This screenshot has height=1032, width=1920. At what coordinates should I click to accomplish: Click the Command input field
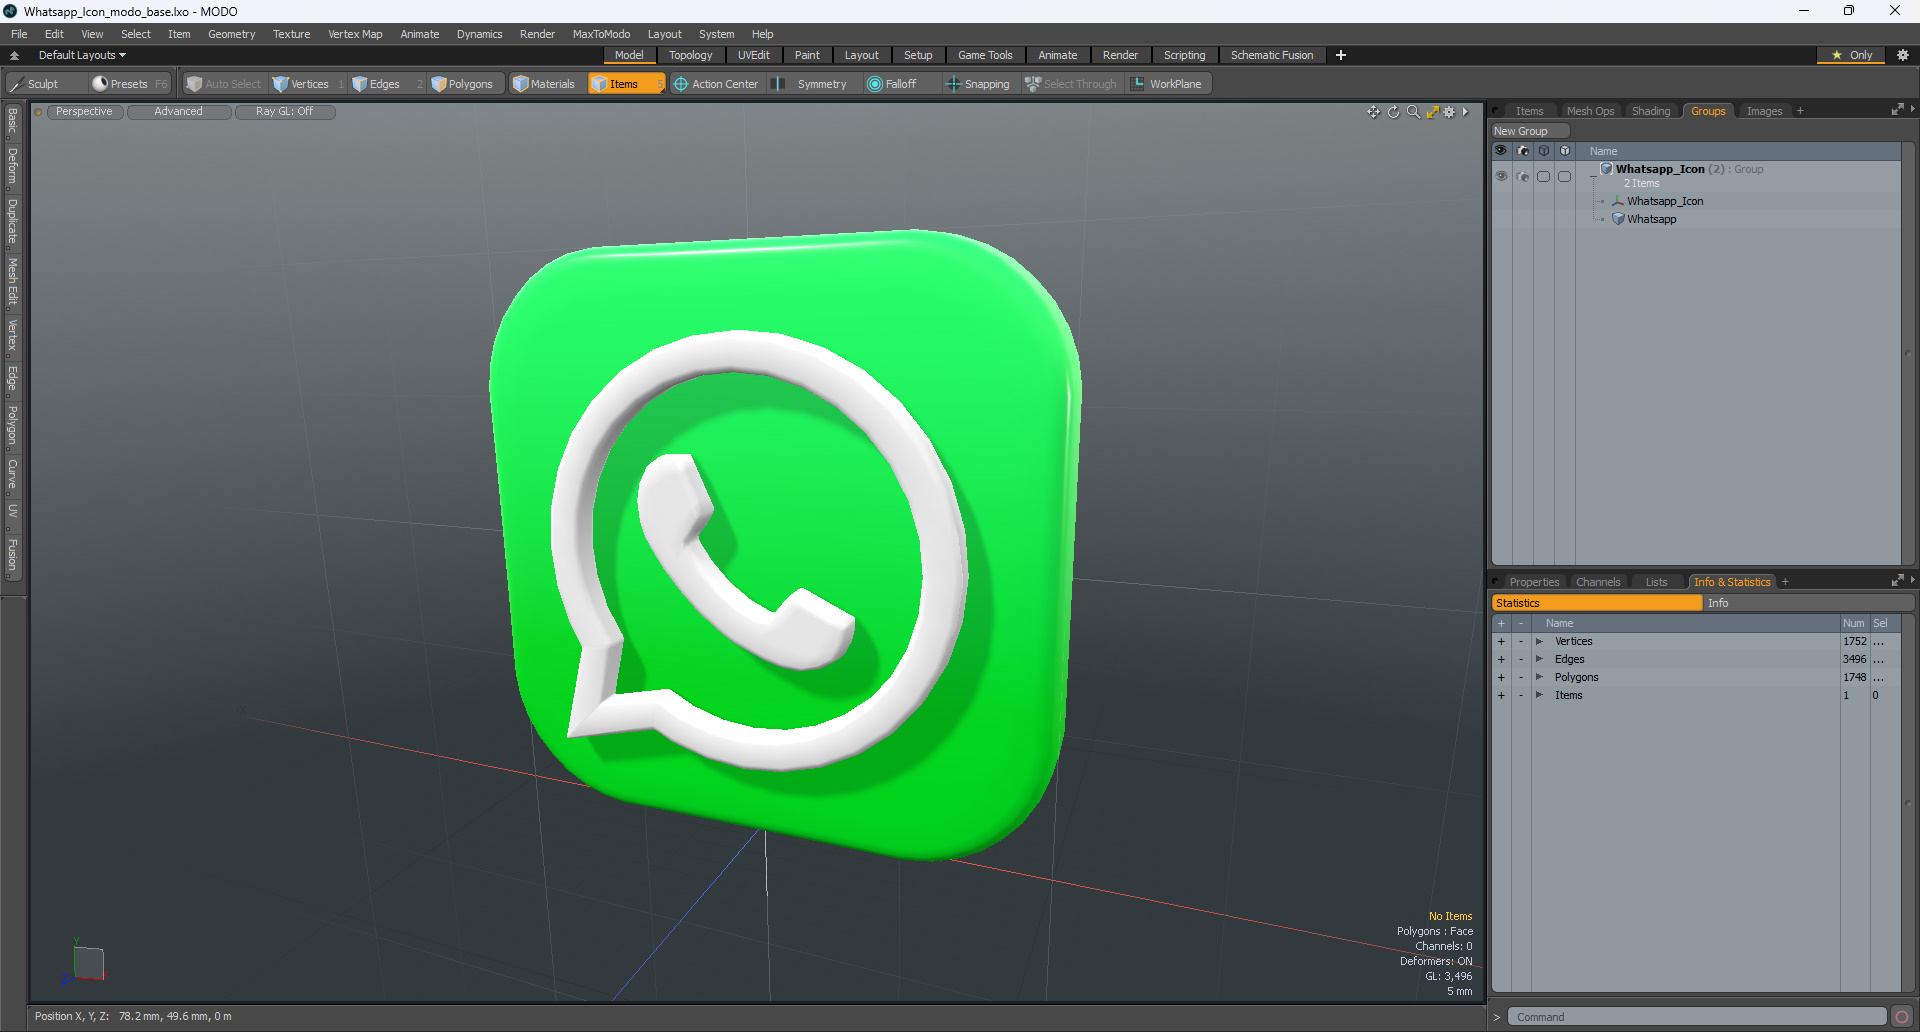(x=1696, y=1017)
